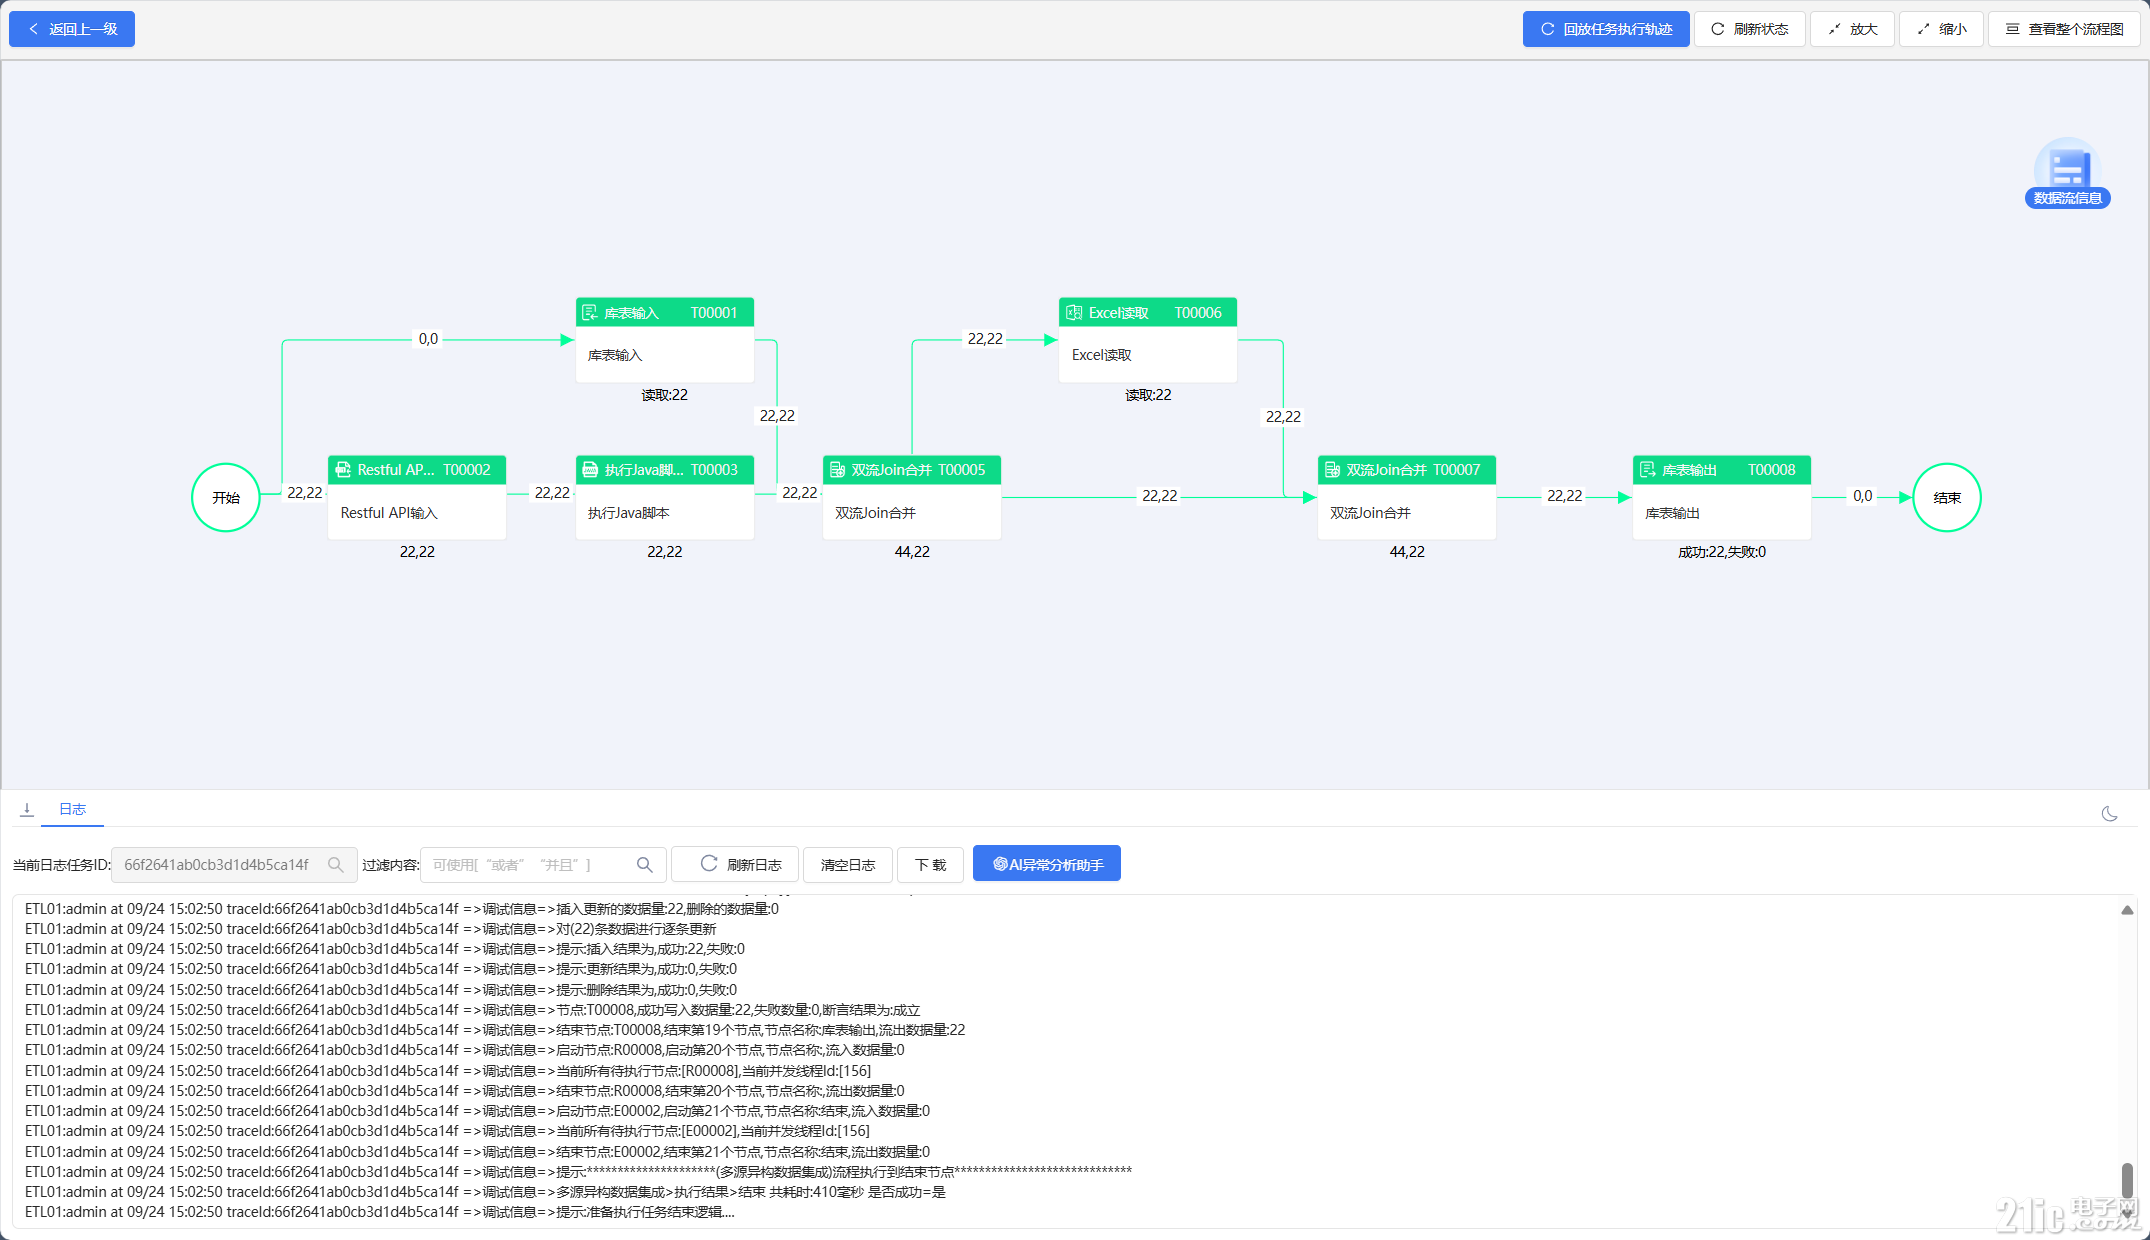
Task: Click the 0,0 edge label before 结束
Action: pos(1862,496)
